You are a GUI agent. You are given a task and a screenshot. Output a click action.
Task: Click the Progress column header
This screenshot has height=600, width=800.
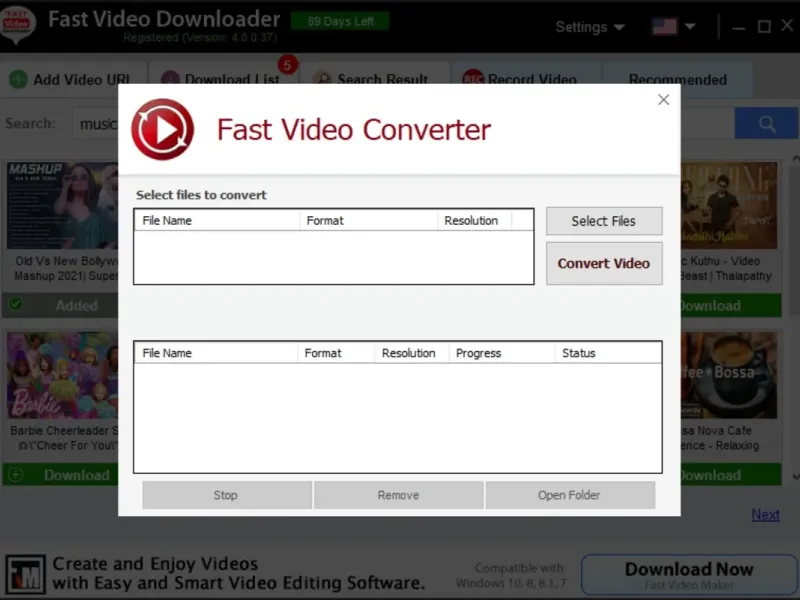502,353
